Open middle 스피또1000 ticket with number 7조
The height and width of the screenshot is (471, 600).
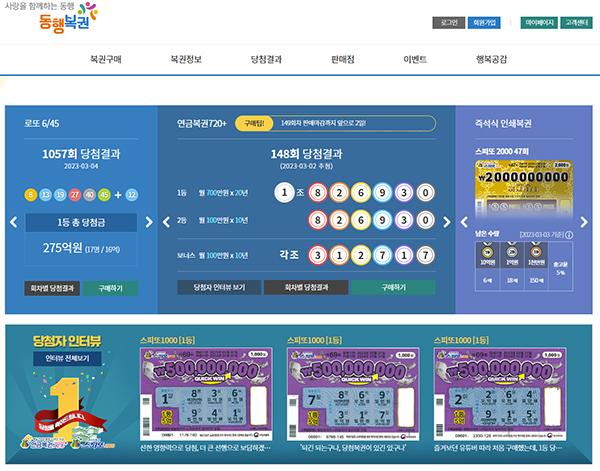pyautogui.click(x=353, y=394)
